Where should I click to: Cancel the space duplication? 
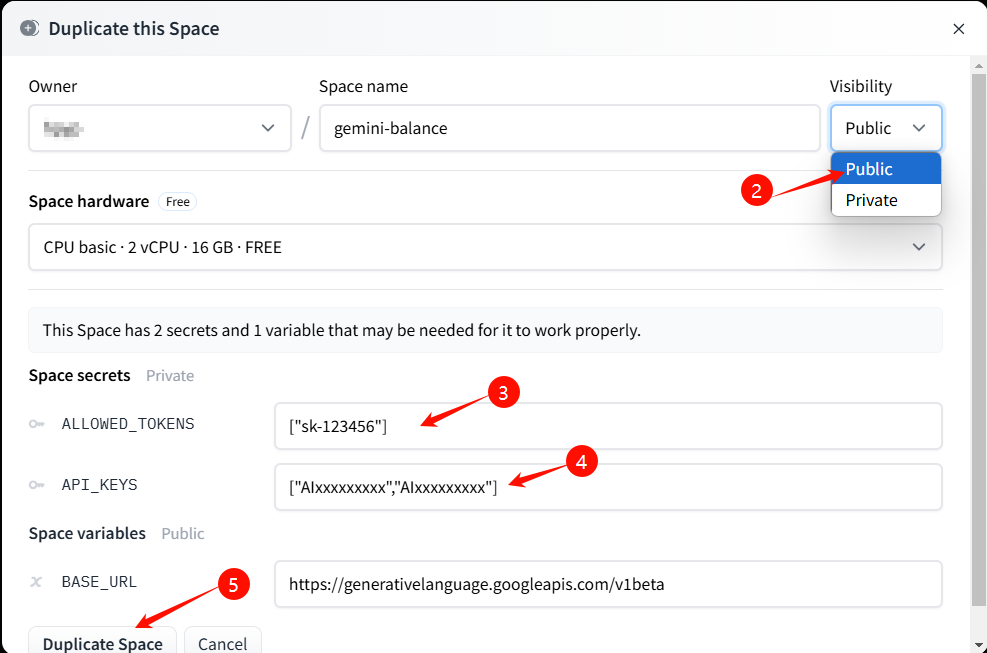222,642
